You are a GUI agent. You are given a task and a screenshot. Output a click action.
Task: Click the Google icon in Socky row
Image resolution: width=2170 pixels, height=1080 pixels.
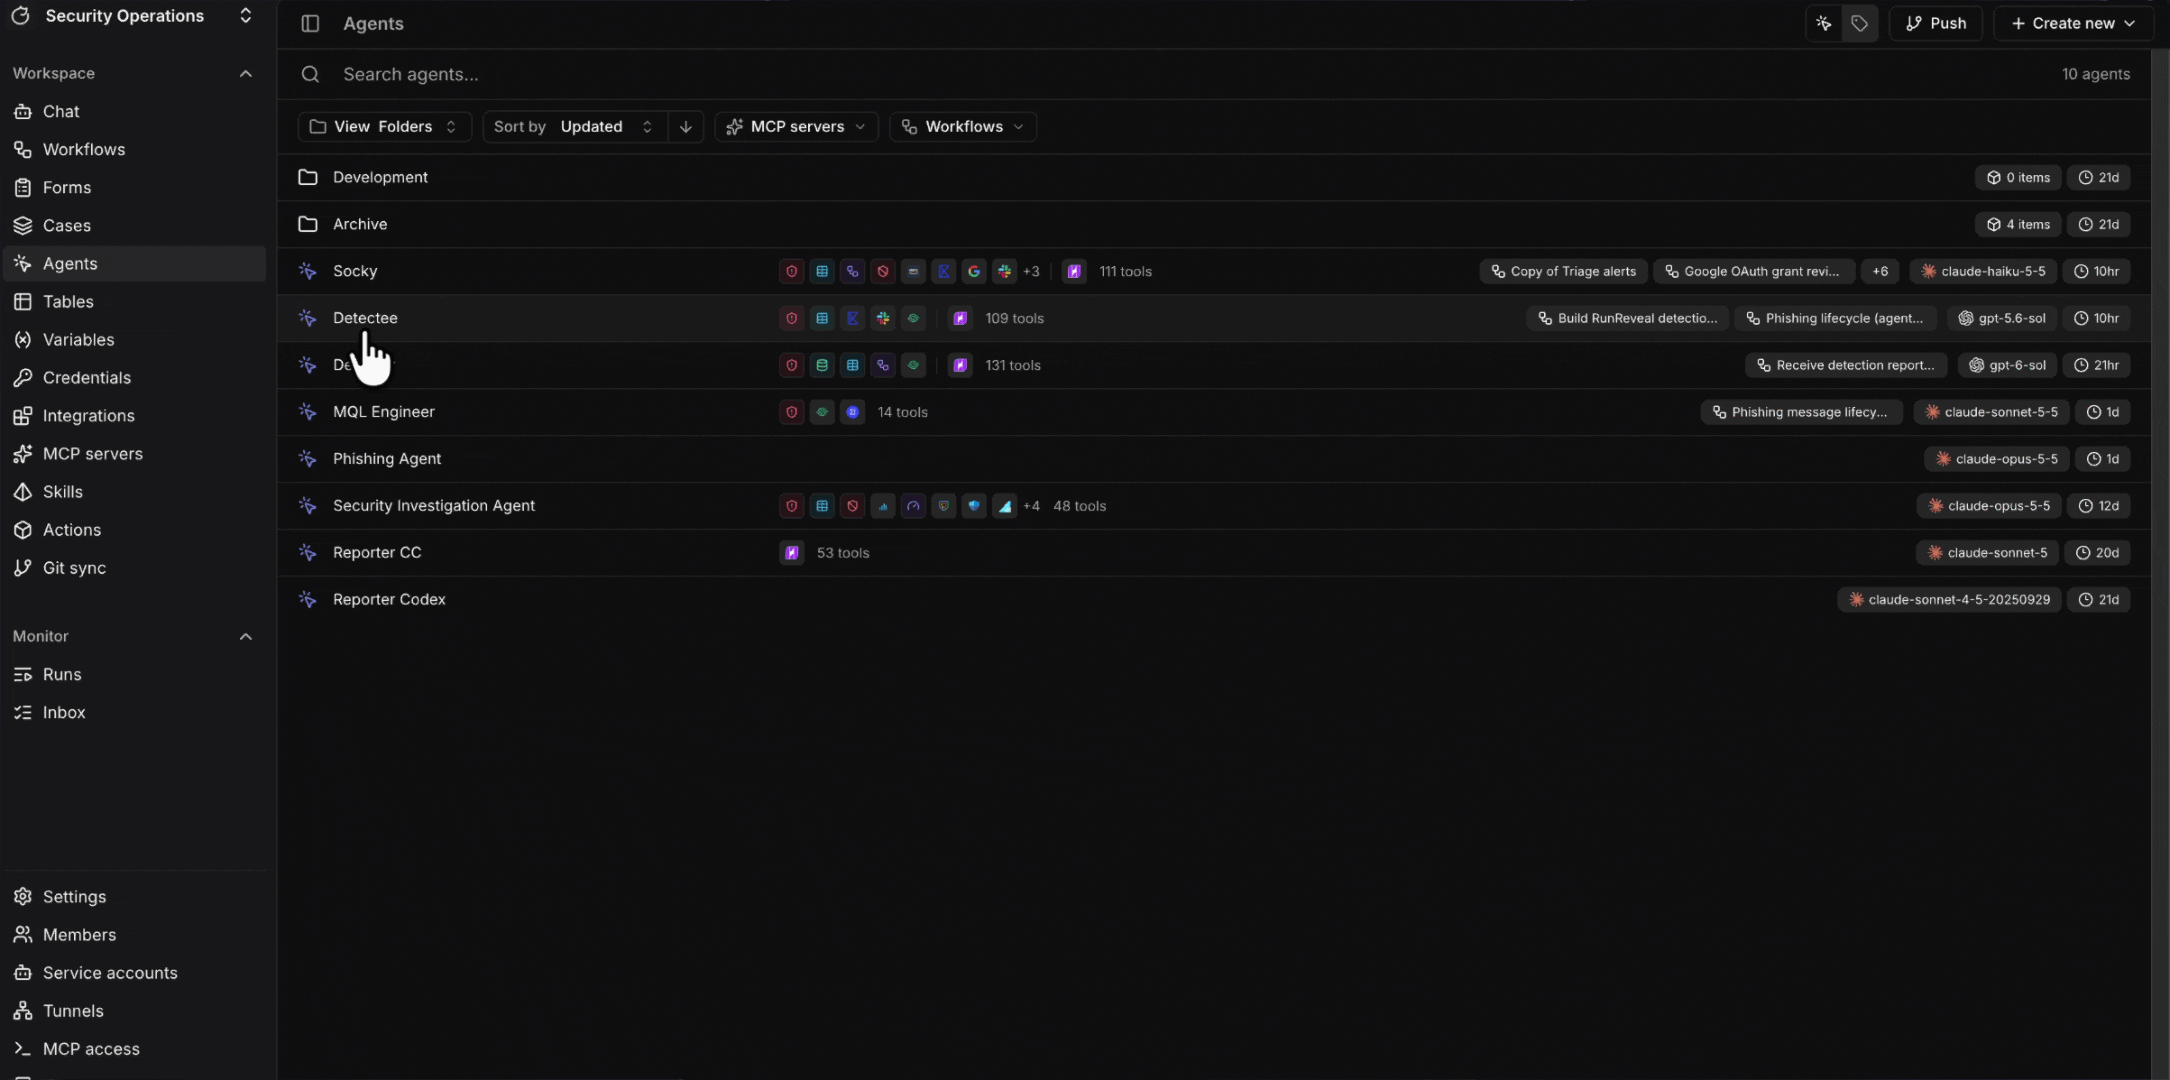coord(974,271)
